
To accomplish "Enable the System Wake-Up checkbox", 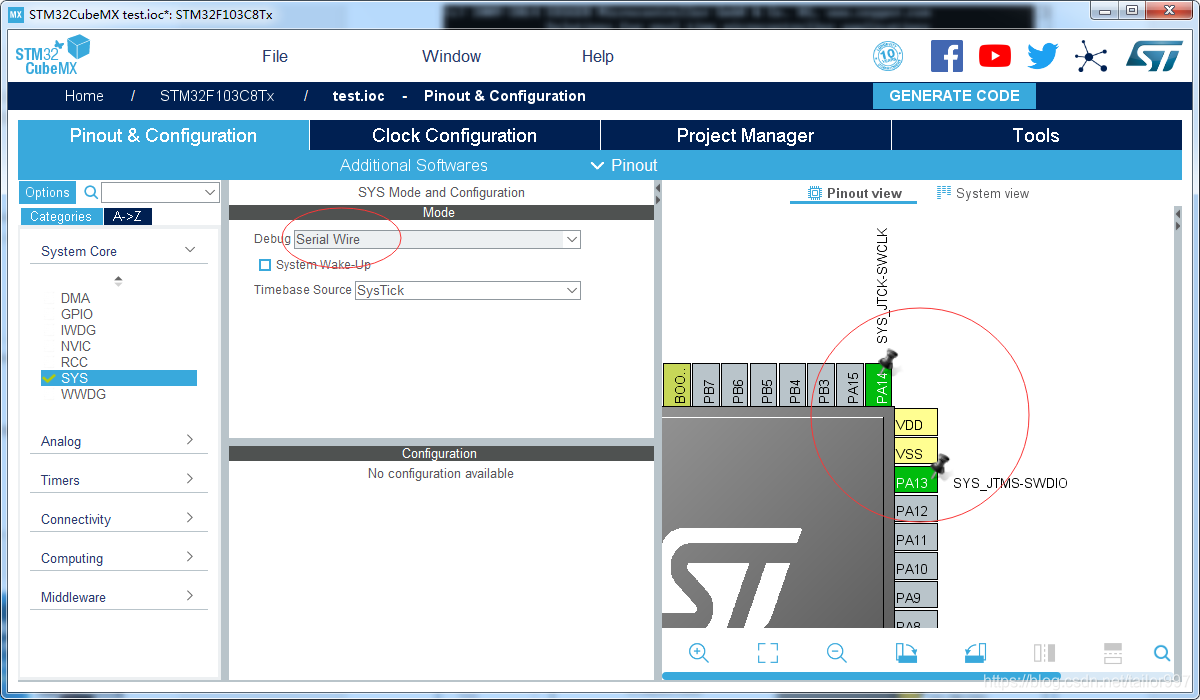I will point(265,265).
